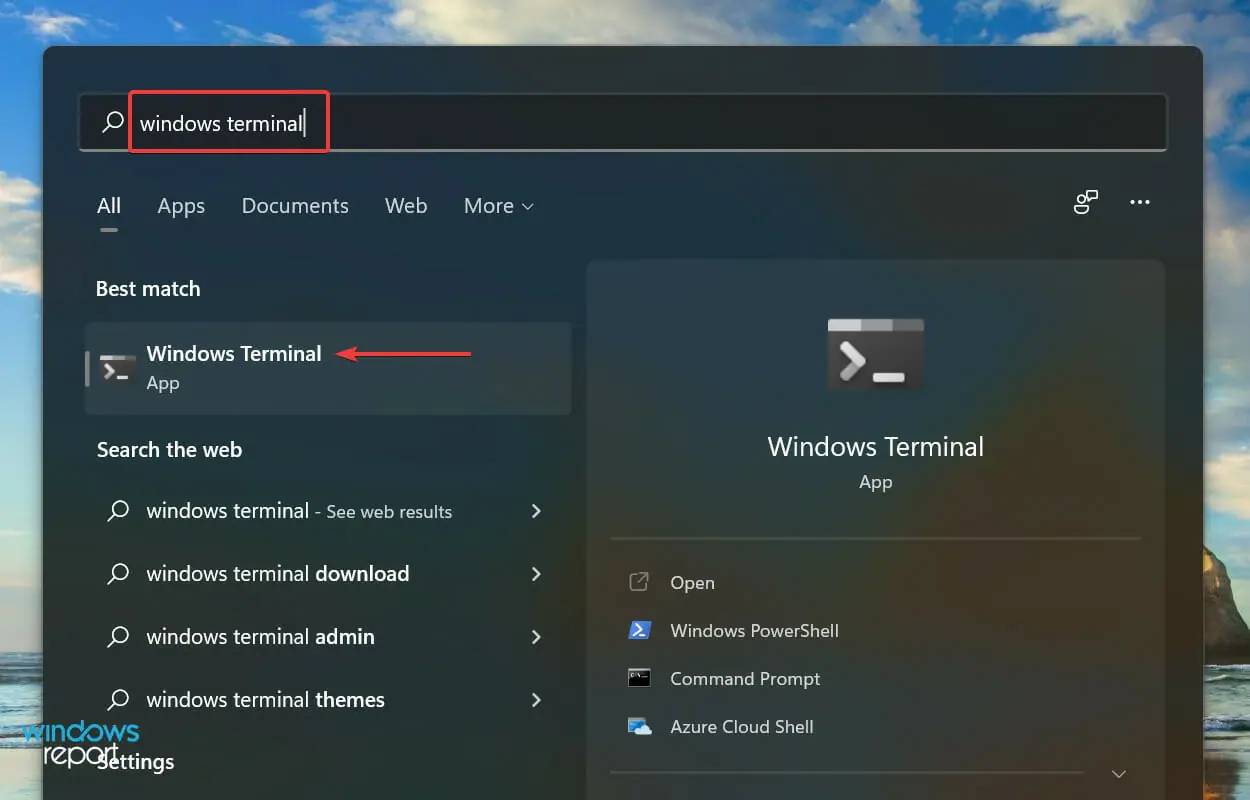Screen dimensions: 1250x800
Task: Click the Azure Cloud Shell icon
Action: pyautogui.click(x=640, y=727)
